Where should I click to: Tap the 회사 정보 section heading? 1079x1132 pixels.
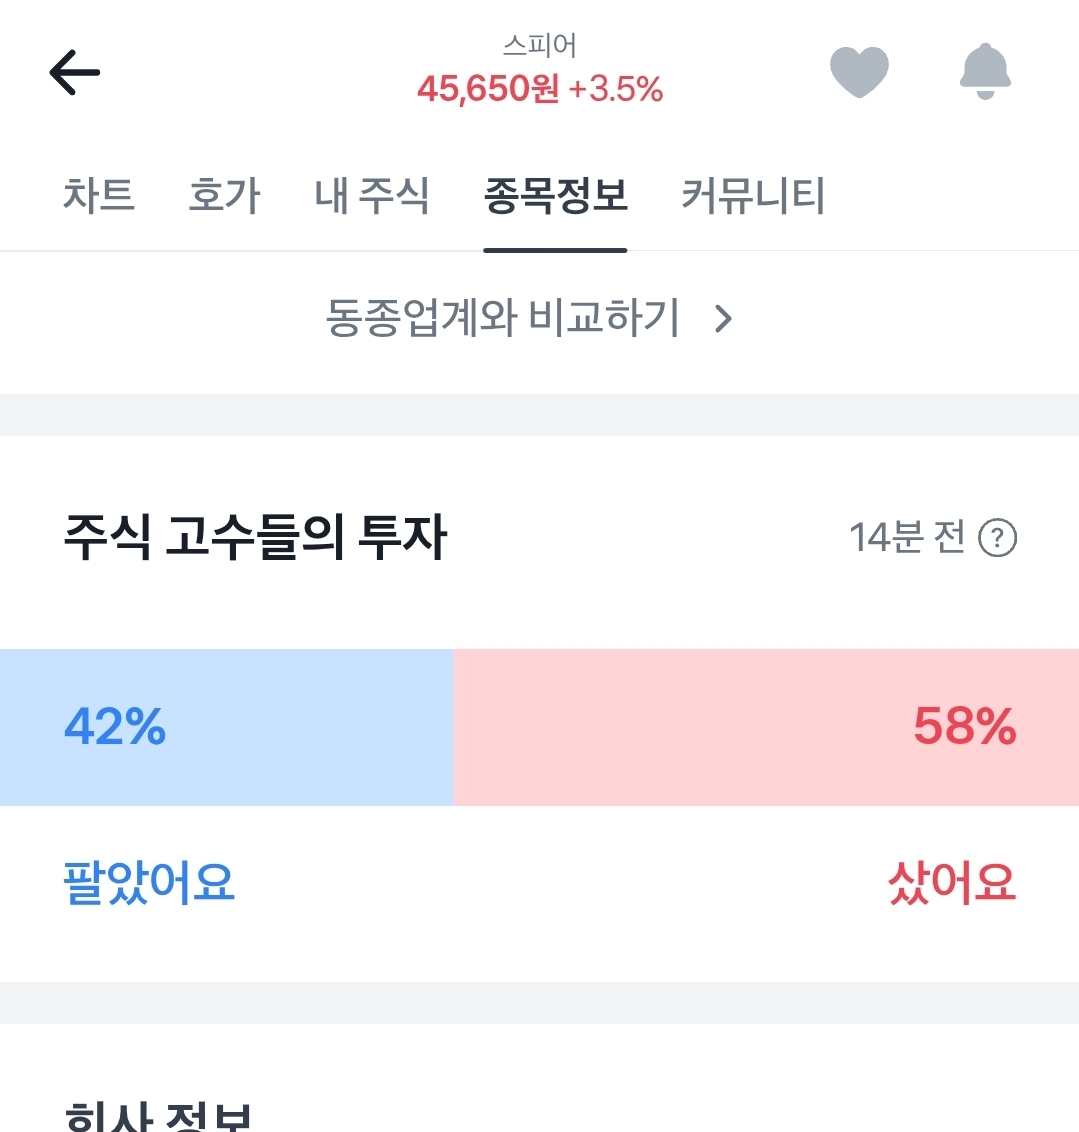[x=157, y=1116]
